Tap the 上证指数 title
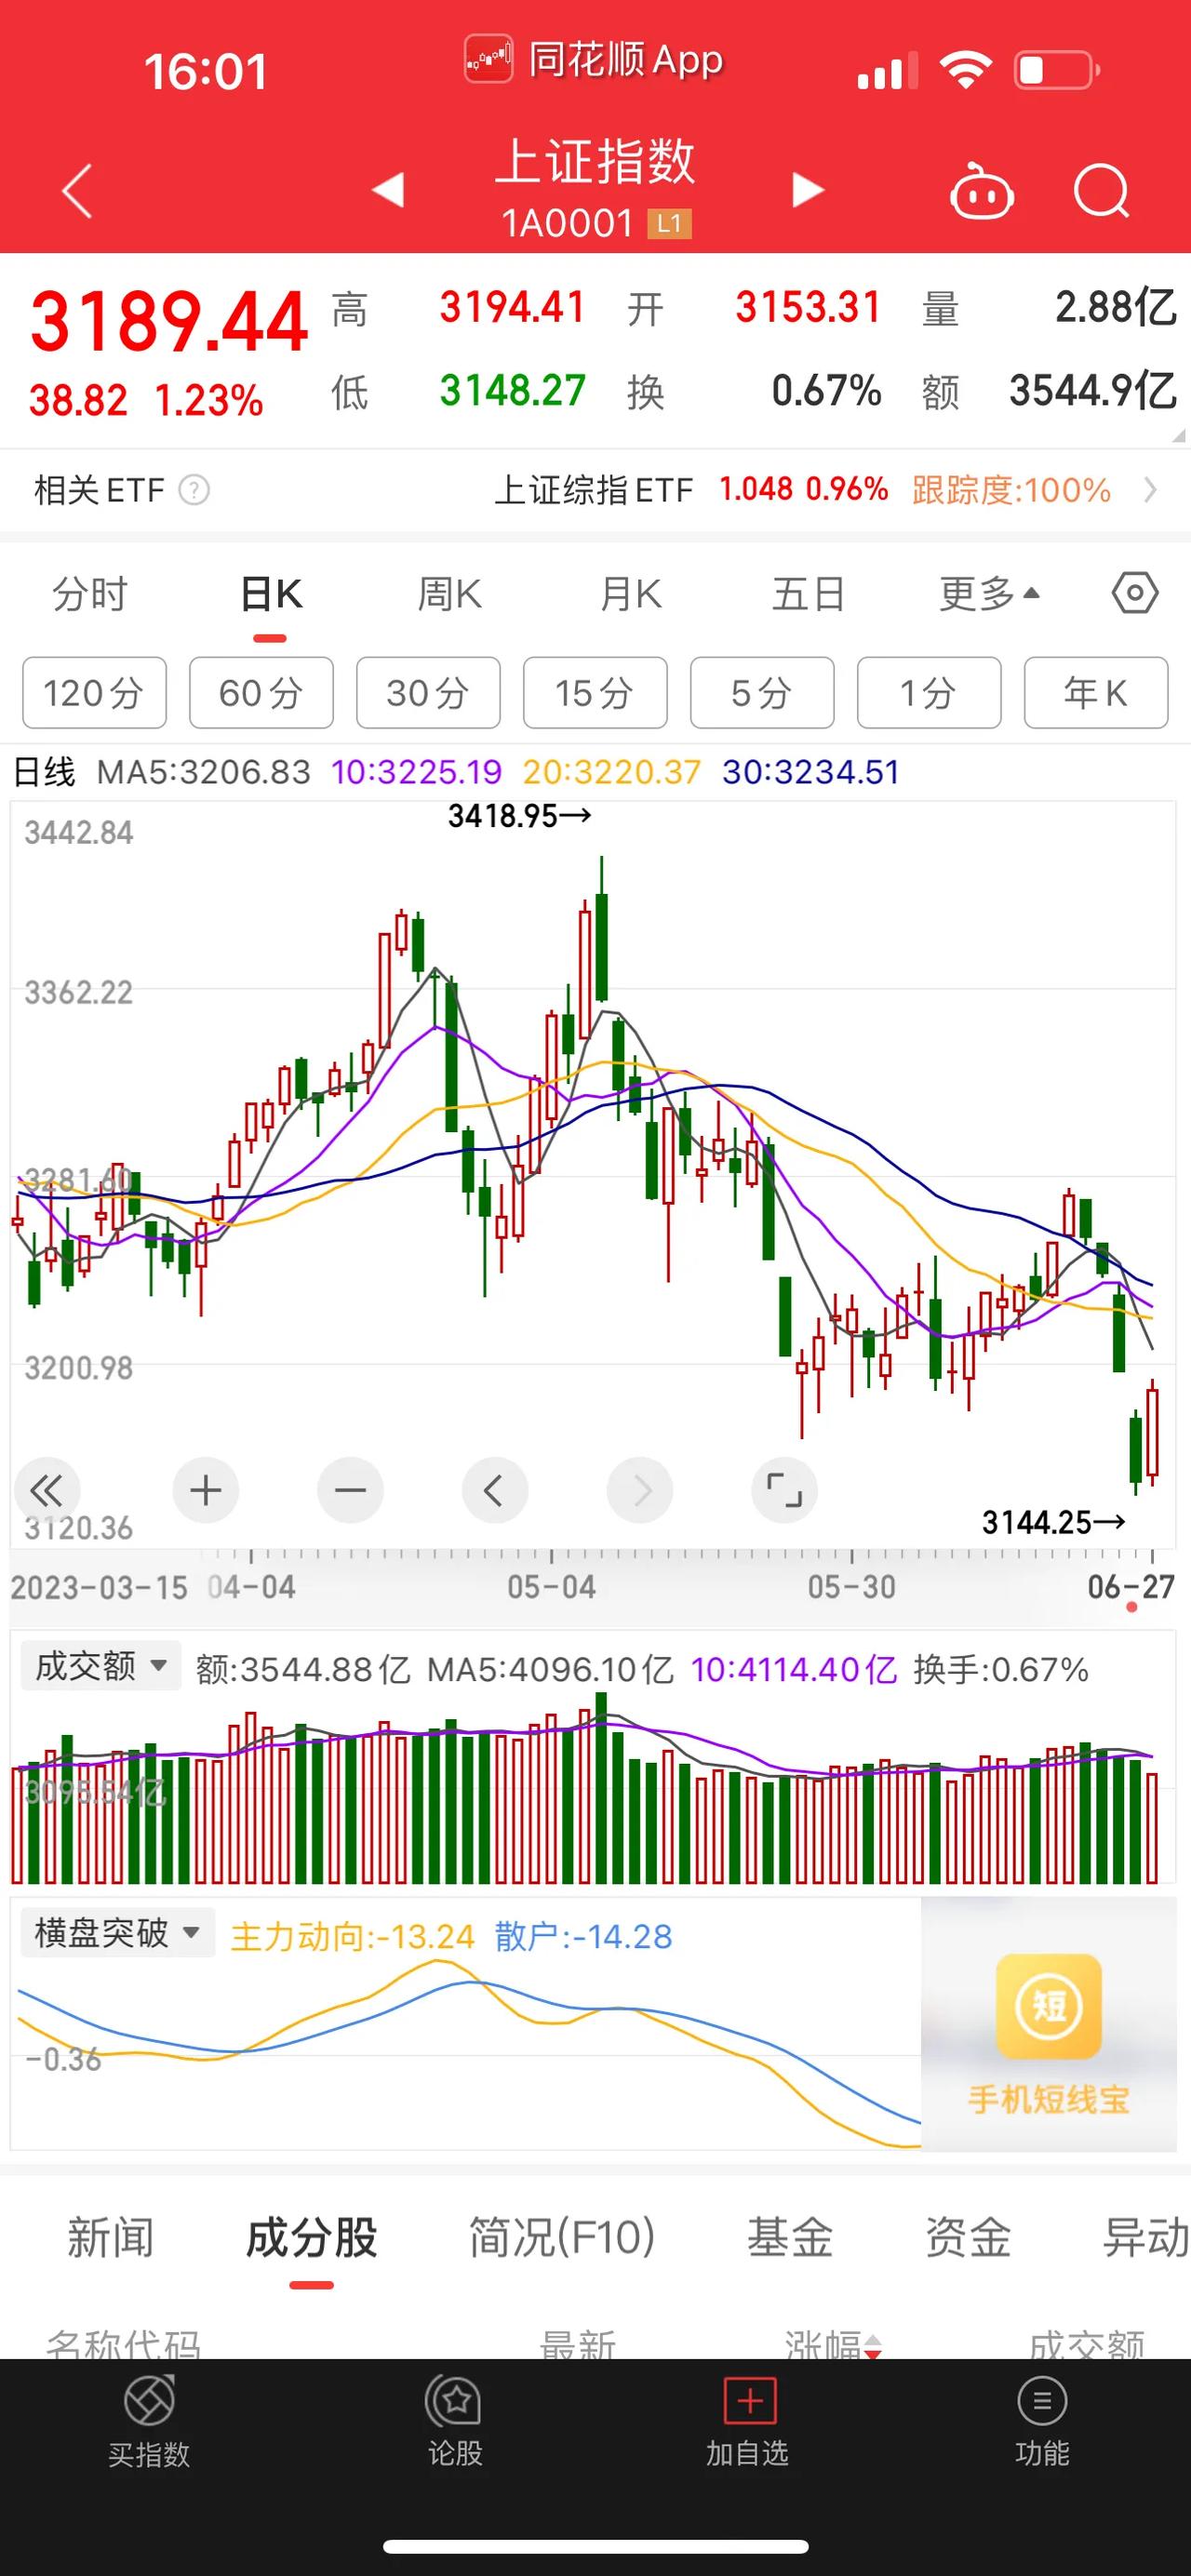This screenshot has height=2576, width=1191. pyautogui.click(x=595, y=161)
